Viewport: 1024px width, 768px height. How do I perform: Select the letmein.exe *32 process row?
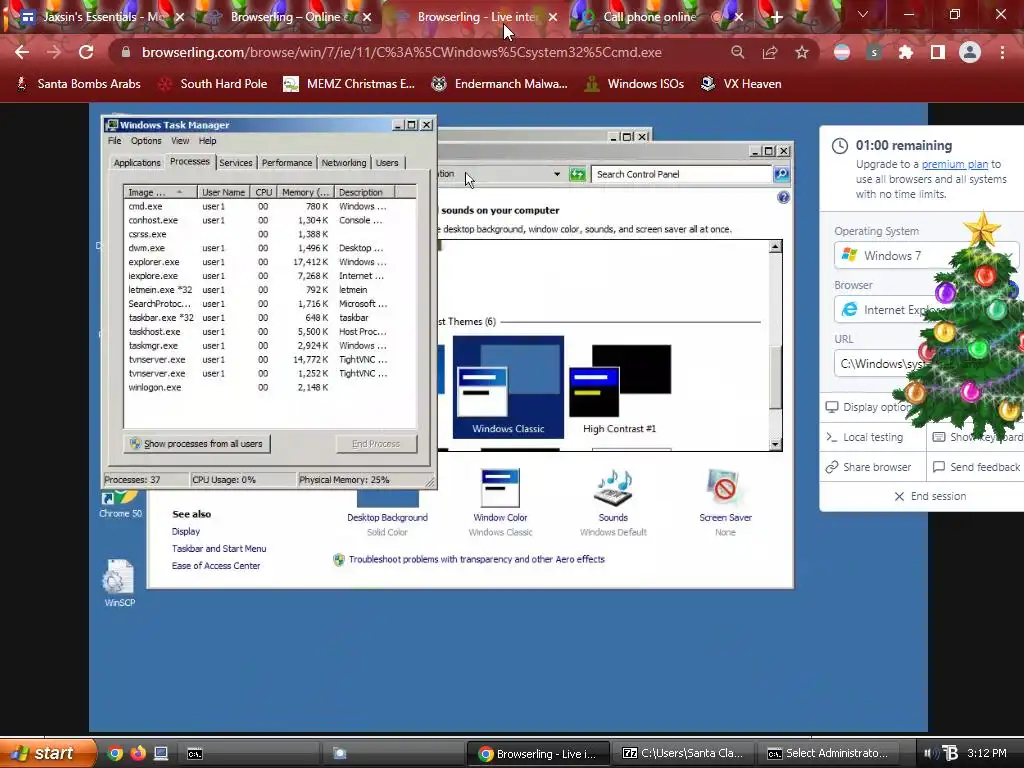269,289
